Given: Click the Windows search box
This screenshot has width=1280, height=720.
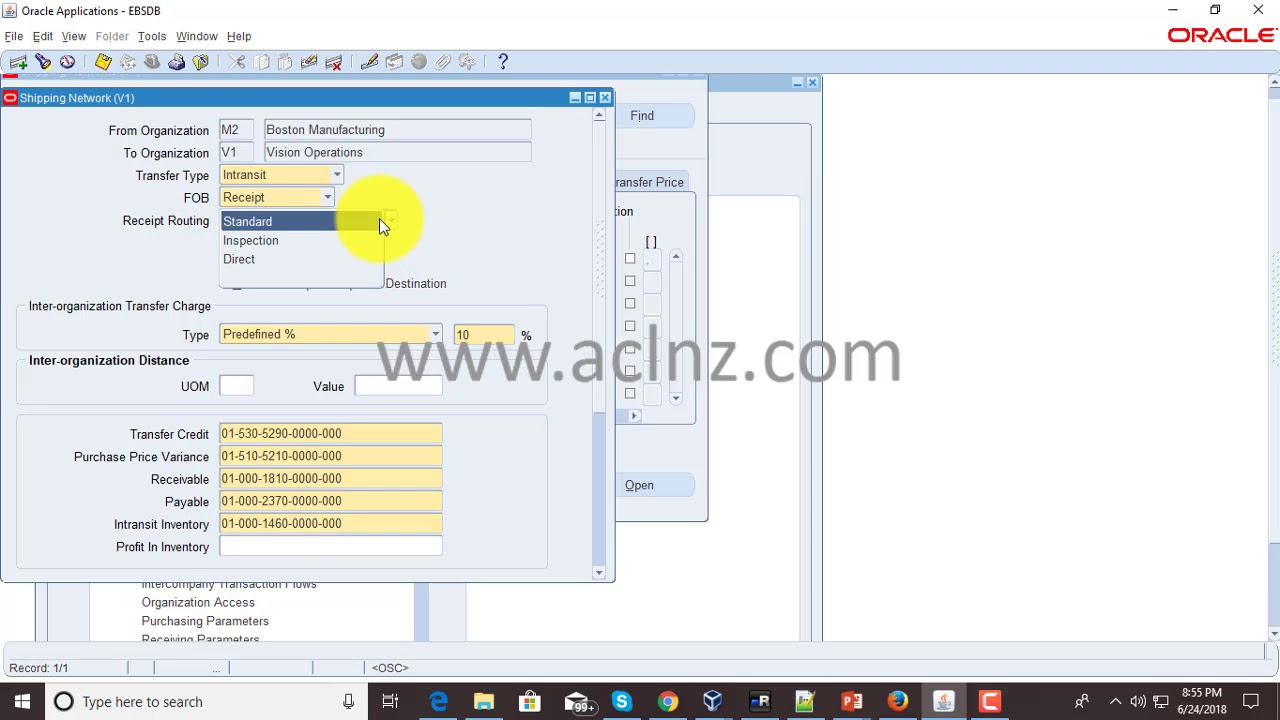Looking at the screenshot, I should (x=205, y=701).
